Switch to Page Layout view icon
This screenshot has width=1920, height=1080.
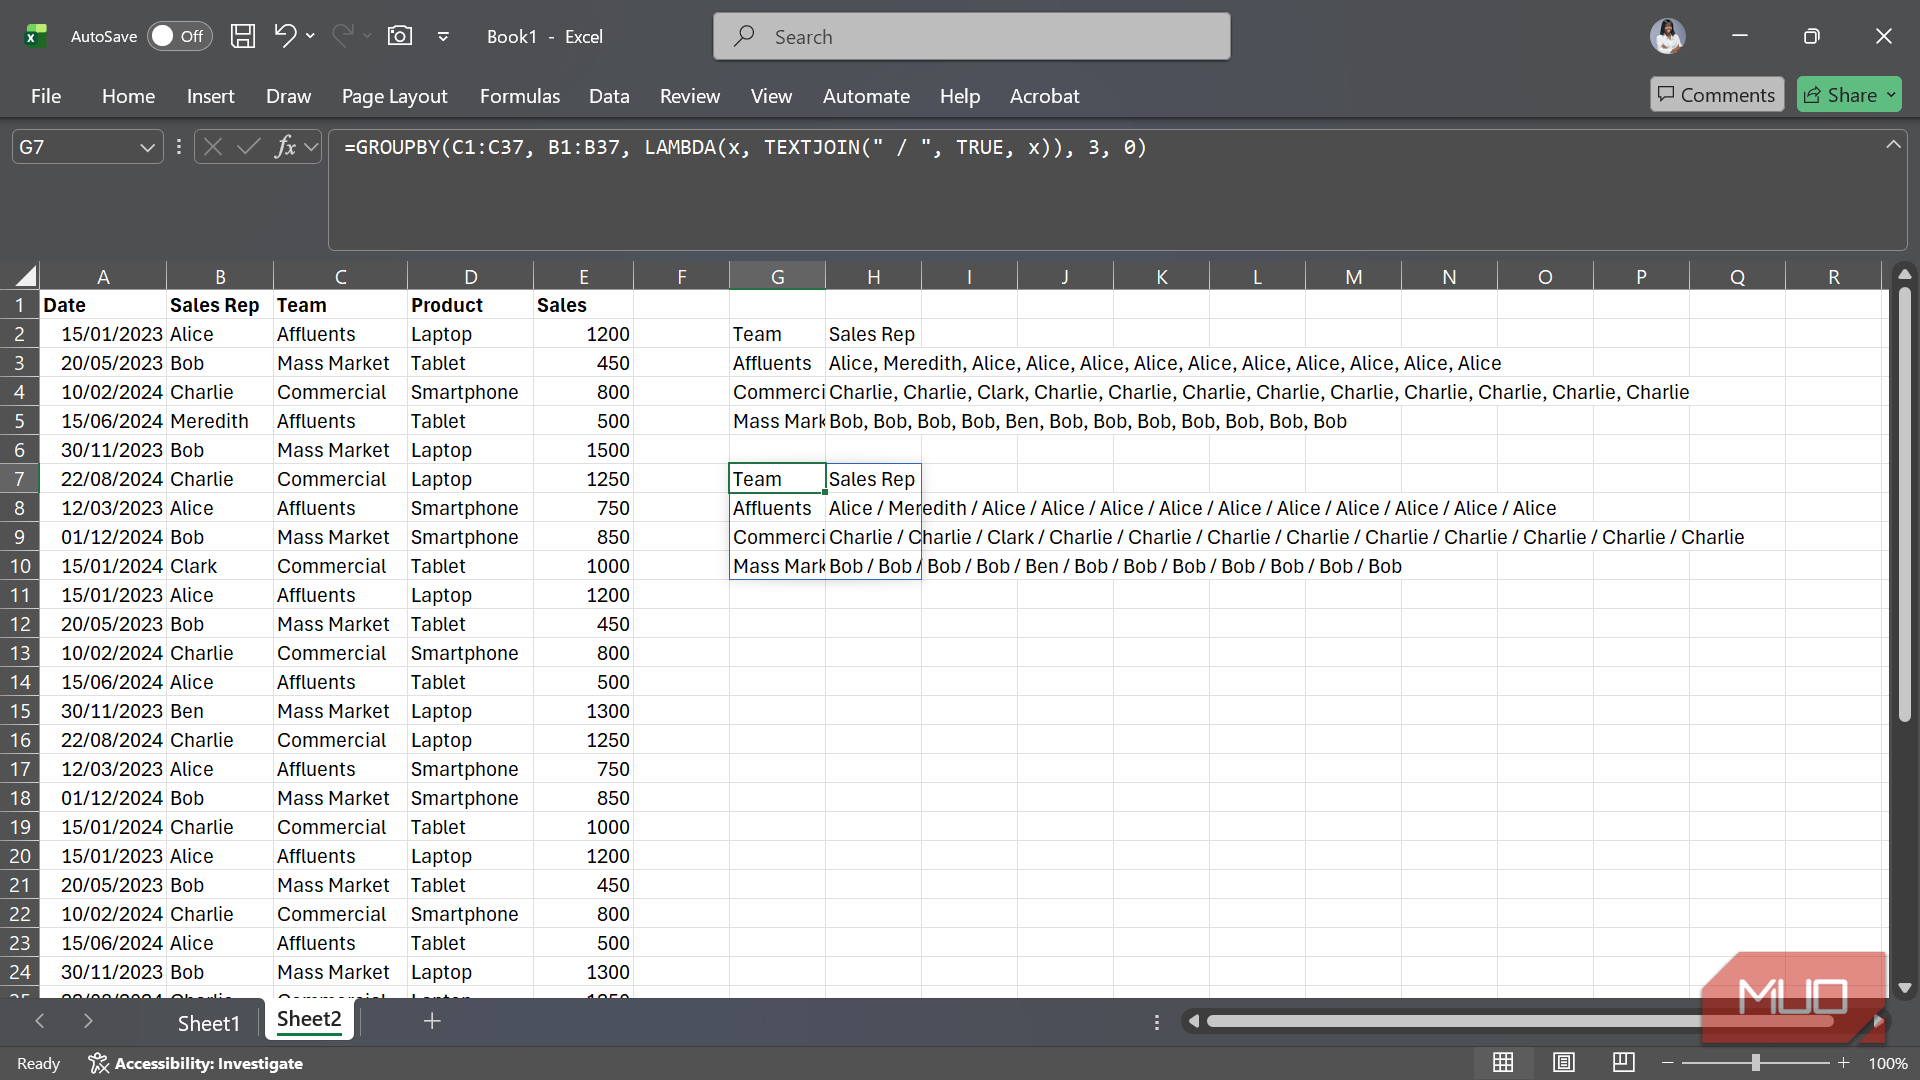point(1564,1063)
